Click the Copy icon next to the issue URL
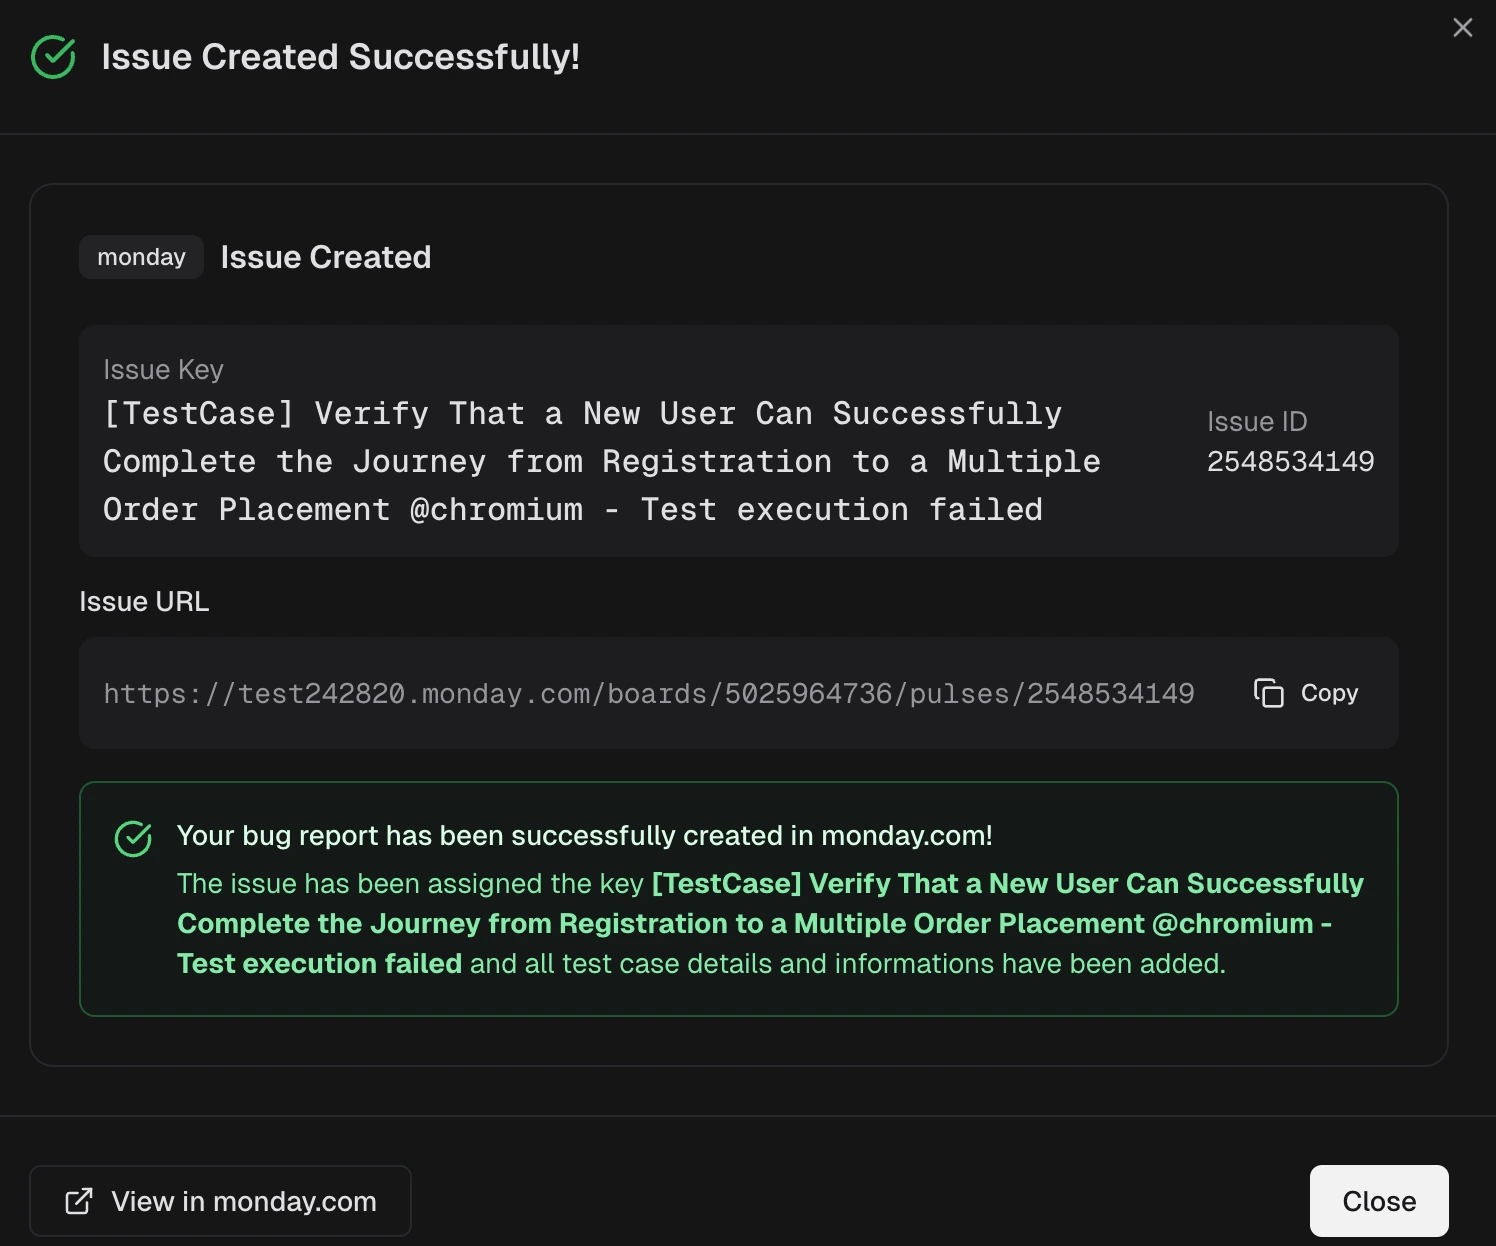Image resolution: width=1496 pixels, height=1246 pixels. 1268,693
